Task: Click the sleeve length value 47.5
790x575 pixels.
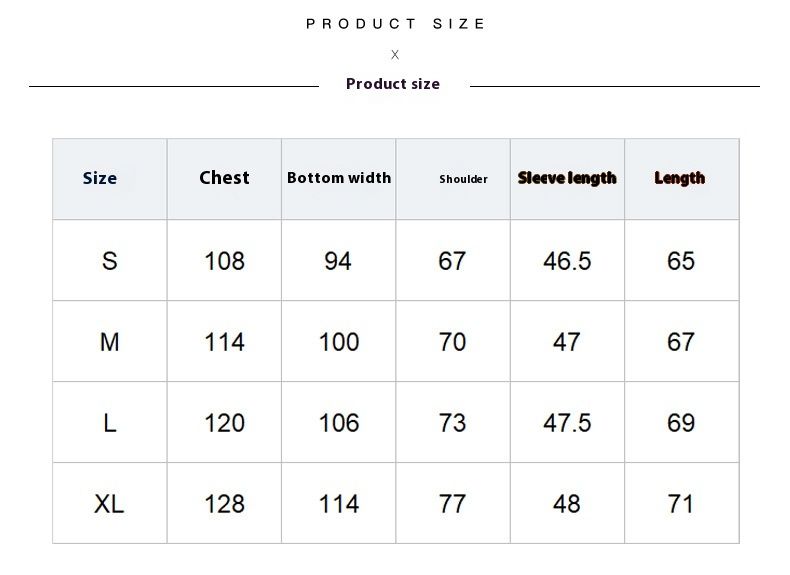Action: coord(567,423)
